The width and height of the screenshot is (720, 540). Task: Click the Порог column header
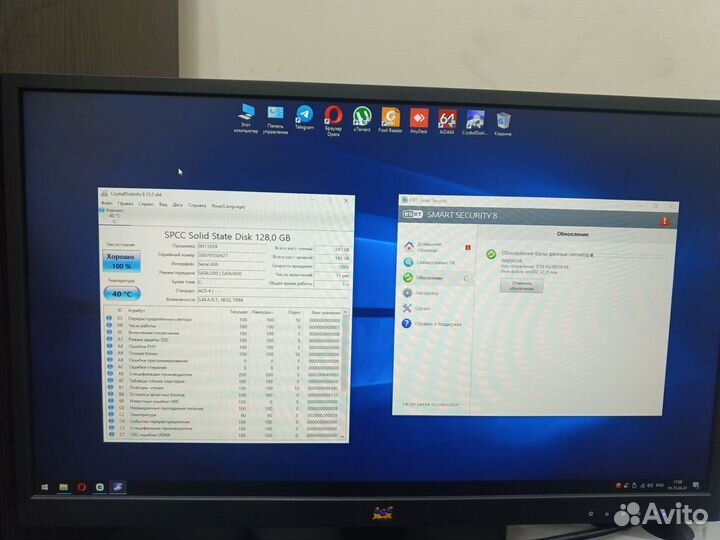294,312
